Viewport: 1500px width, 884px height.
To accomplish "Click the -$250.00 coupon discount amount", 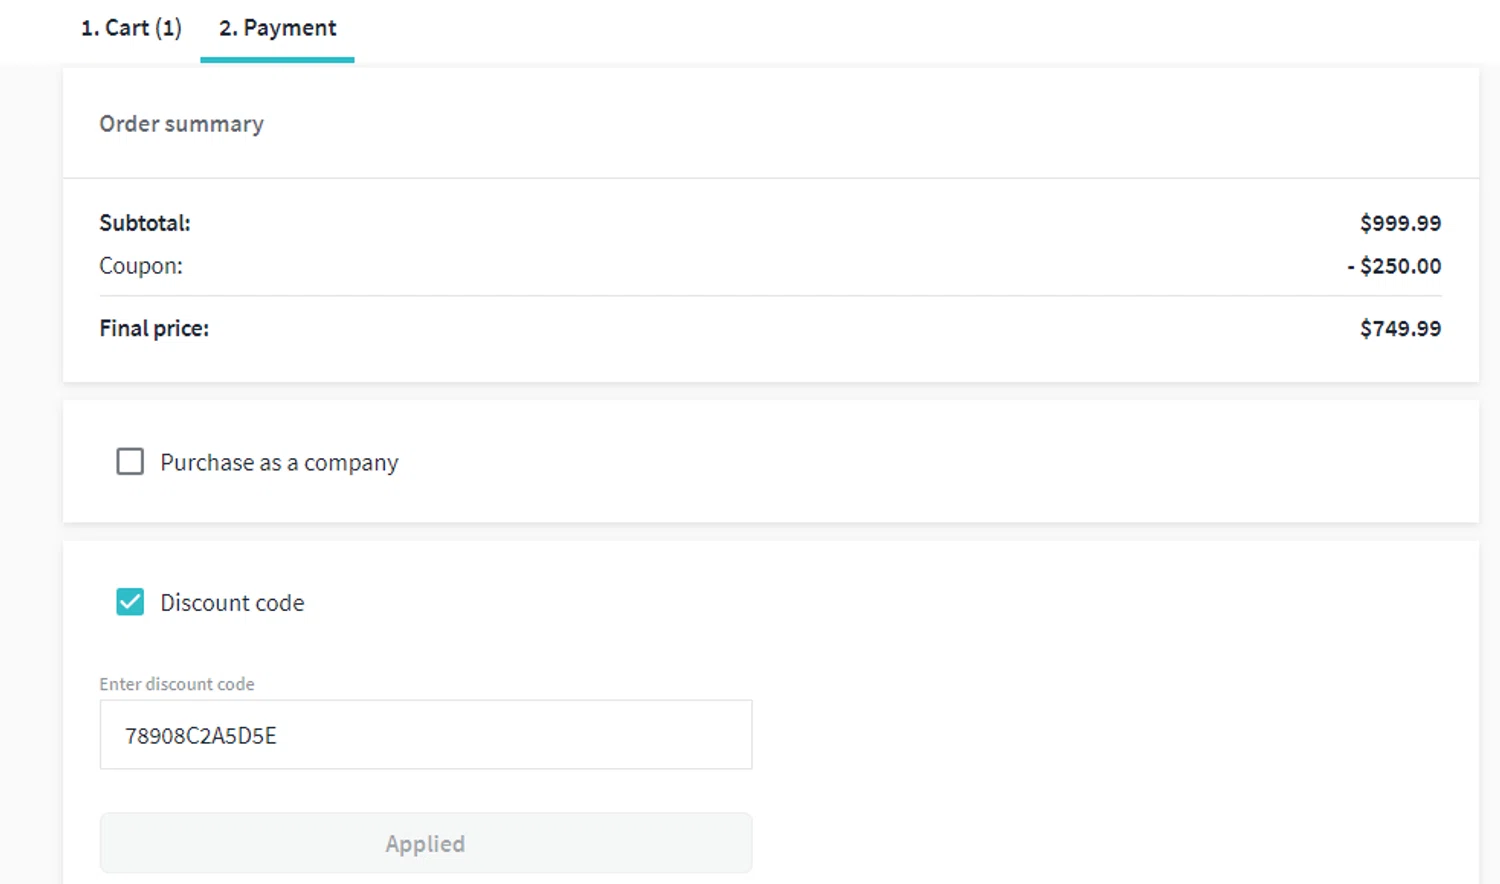I will point(1394,266).
